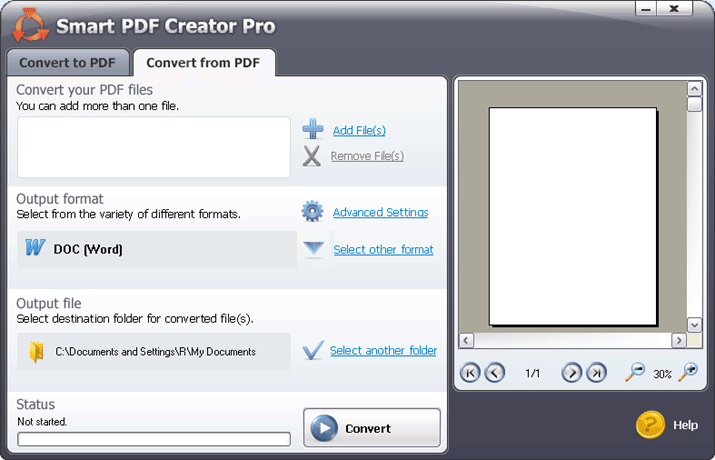
Task: Select the Convert from PDF tab
Action: pos(203,63)
